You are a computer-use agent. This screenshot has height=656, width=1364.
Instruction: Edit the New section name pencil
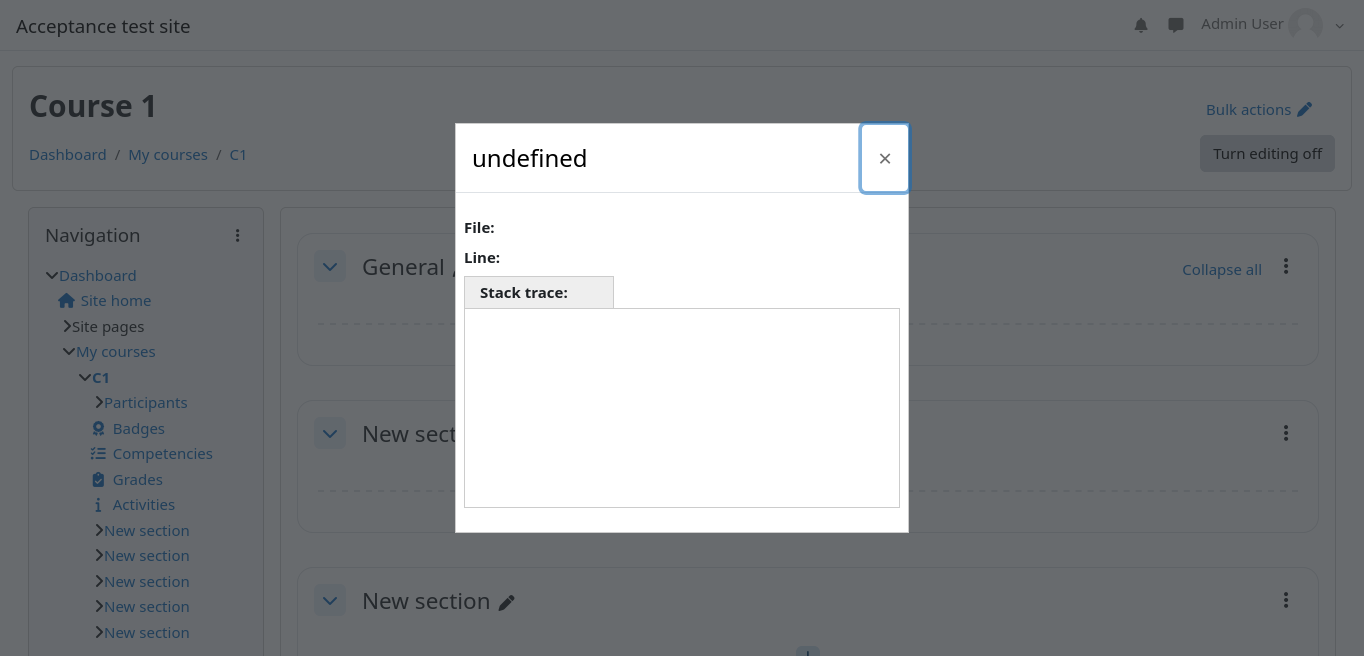pyautogui.click(x=507, y=602)
